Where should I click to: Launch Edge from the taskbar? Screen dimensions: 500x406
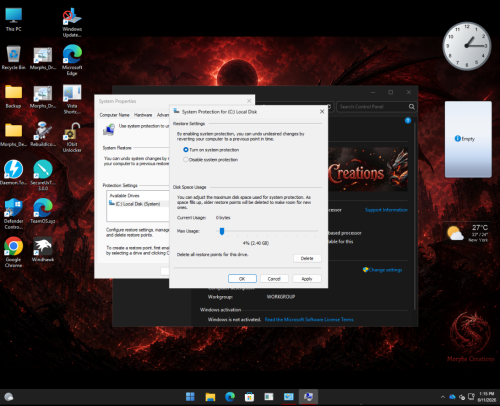230,397
